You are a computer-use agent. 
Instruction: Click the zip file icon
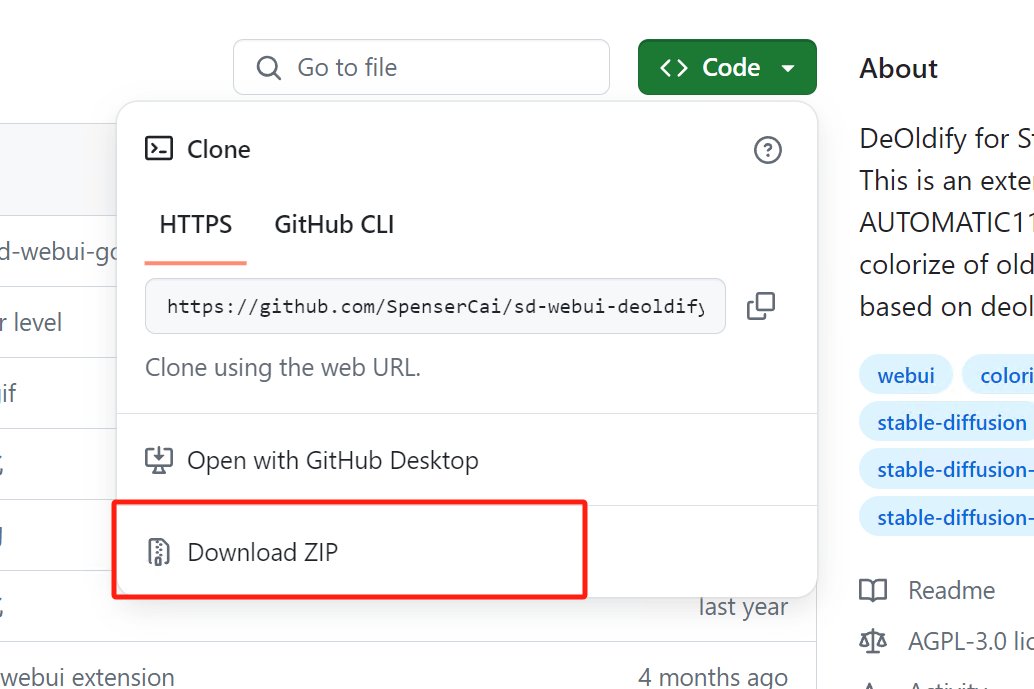(158, 553)
